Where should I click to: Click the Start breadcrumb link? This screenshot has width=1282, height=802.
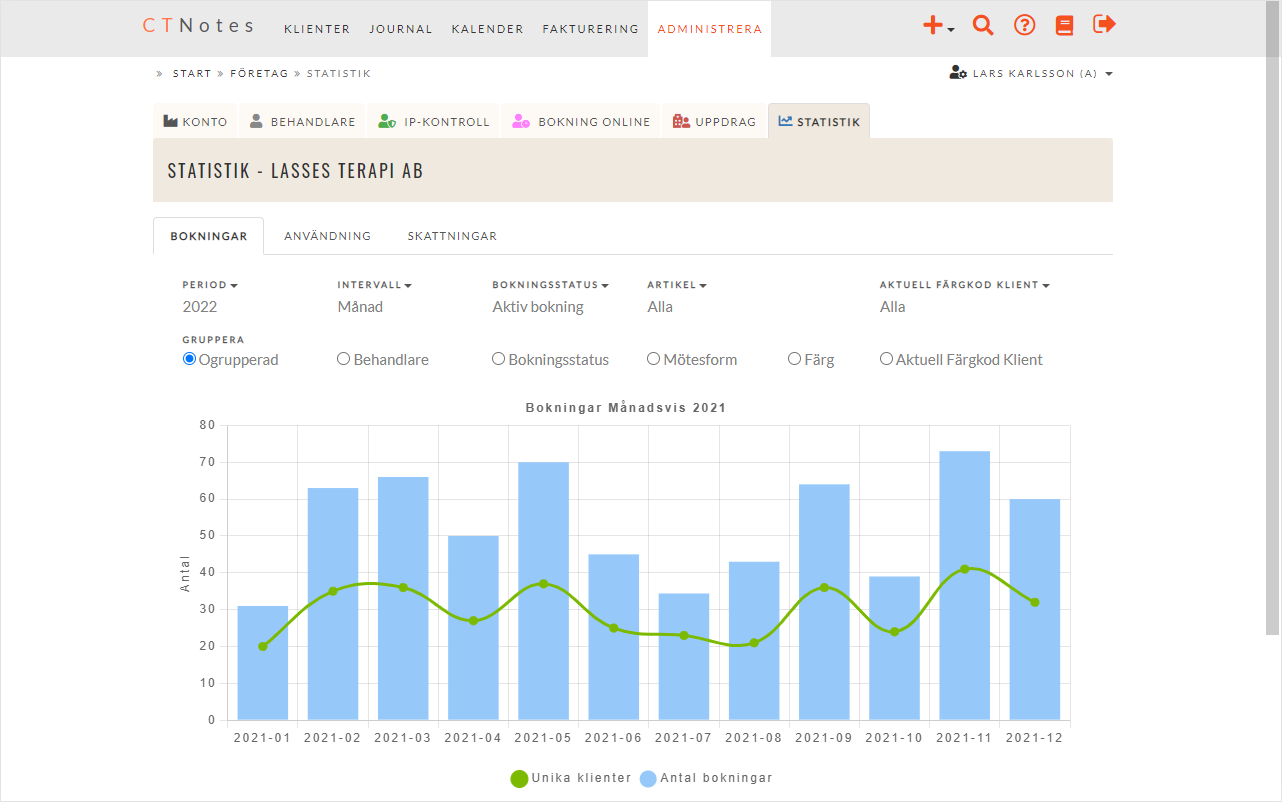click(x=192, y=73)
